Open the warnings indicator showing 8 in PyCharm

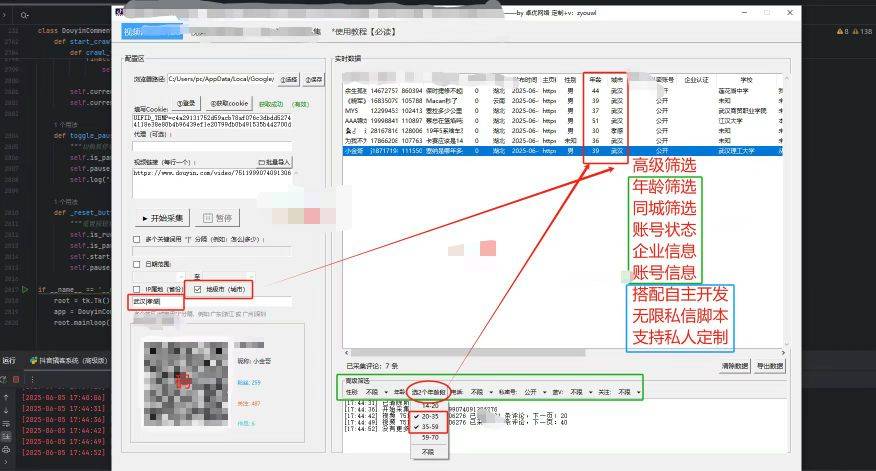tap(843, 32)
